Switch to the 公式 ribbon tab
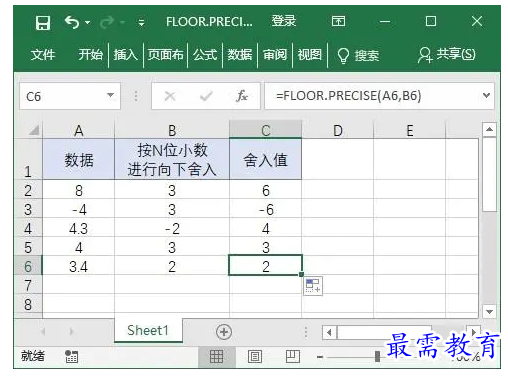Screen dimensions: 508x377 (205, 55)
